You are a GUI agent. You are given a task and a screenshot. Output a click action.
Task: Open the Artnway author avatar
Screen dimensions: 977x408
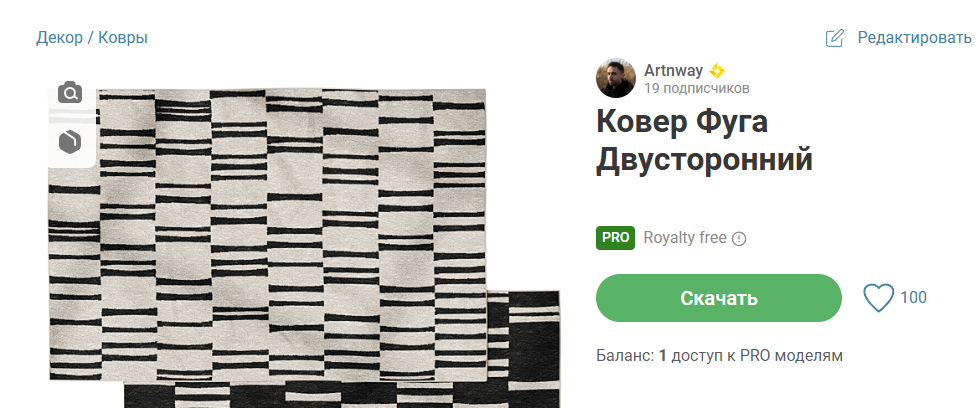[616, 78]
